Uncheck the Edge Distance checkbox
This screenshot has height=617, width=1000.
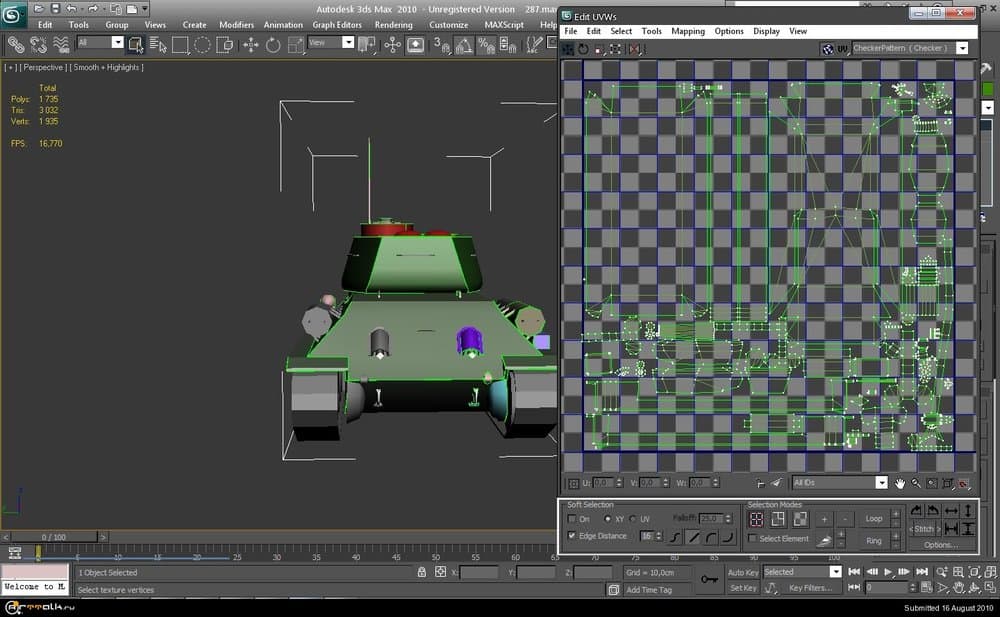572,536
